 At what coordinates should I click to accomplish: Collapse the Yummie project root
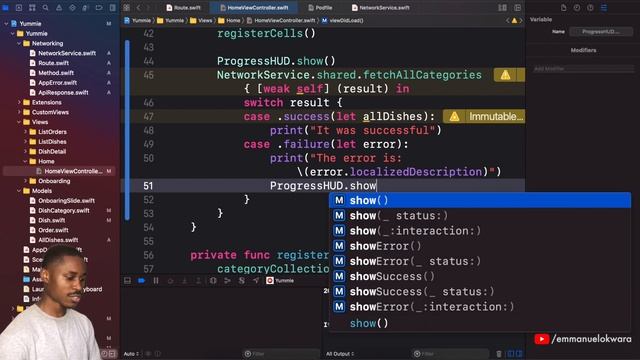(6, 24)
